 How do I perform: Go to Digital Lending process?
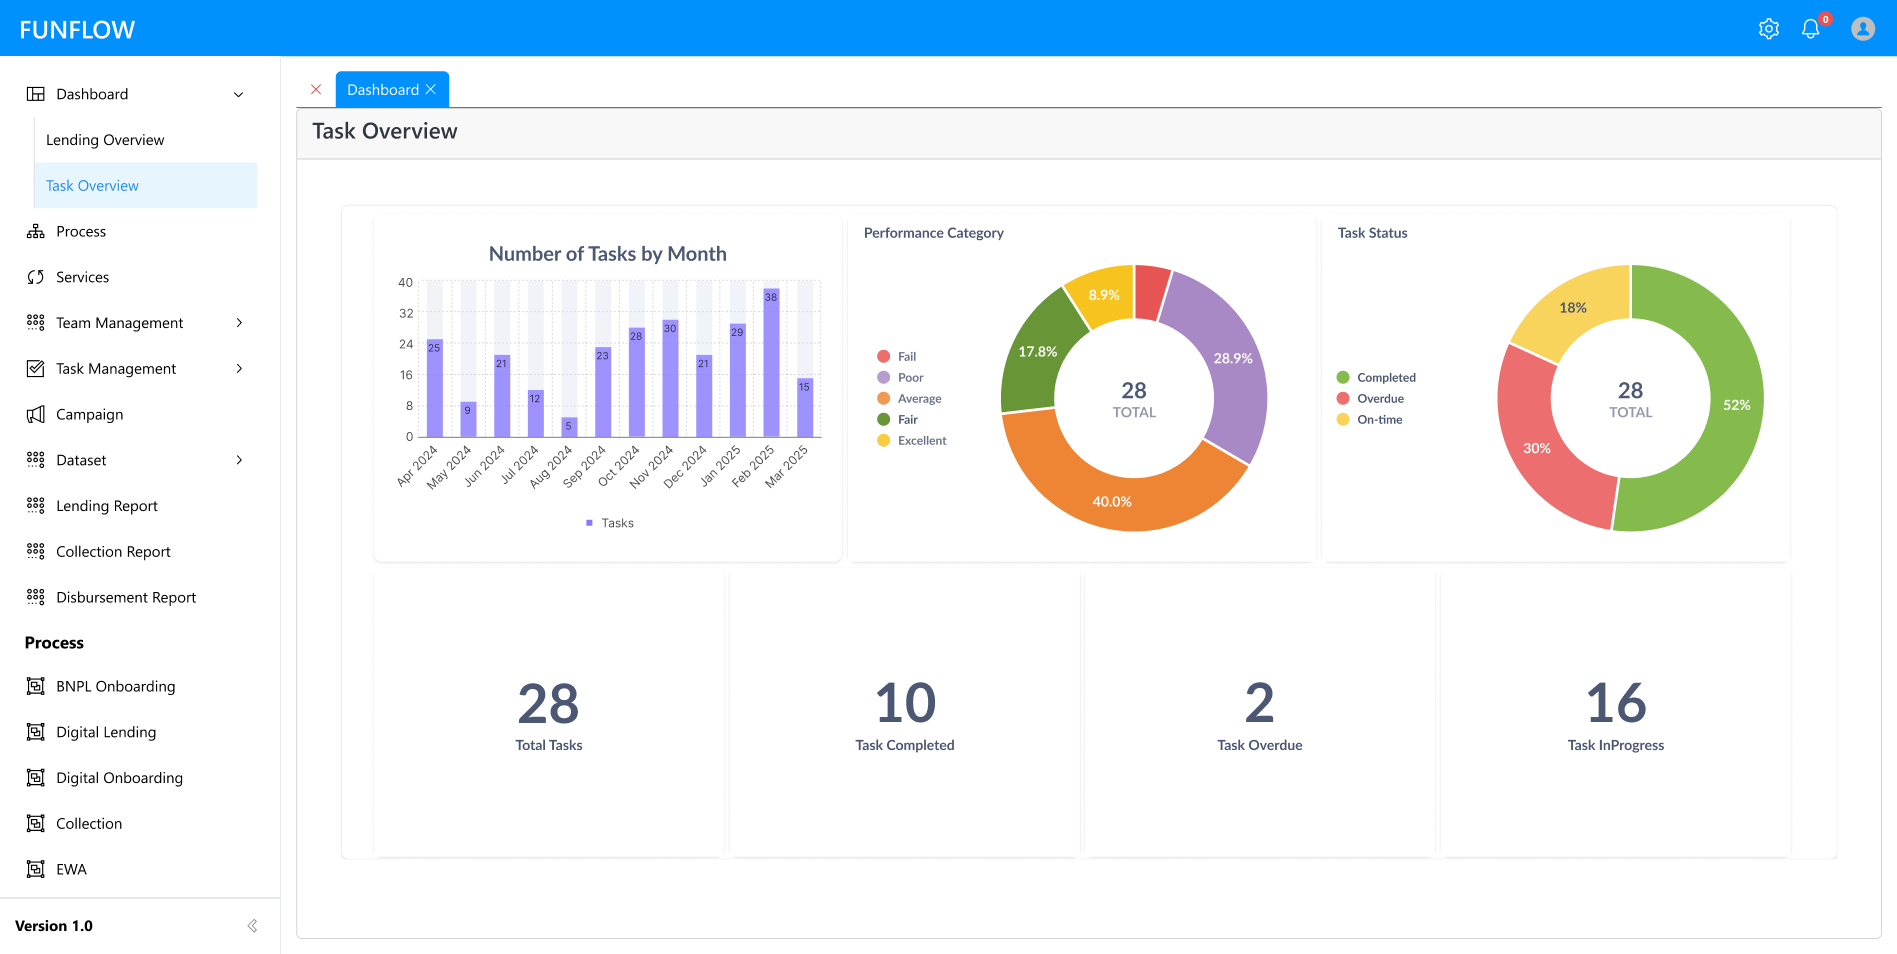[106, 732]
